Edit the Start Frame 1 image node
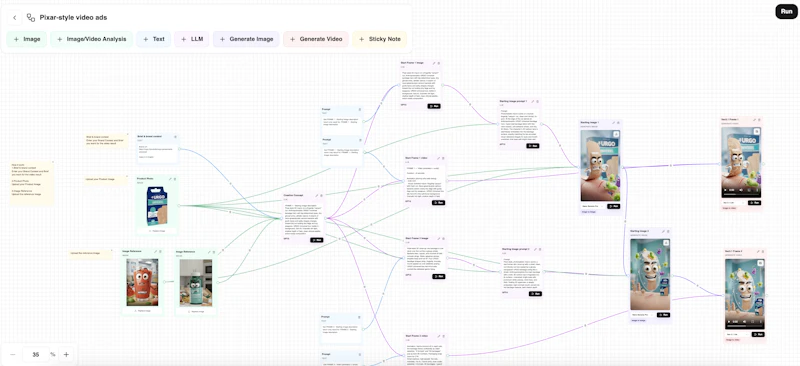This screenshot has height=366, width=800. [x=434, y=63]
